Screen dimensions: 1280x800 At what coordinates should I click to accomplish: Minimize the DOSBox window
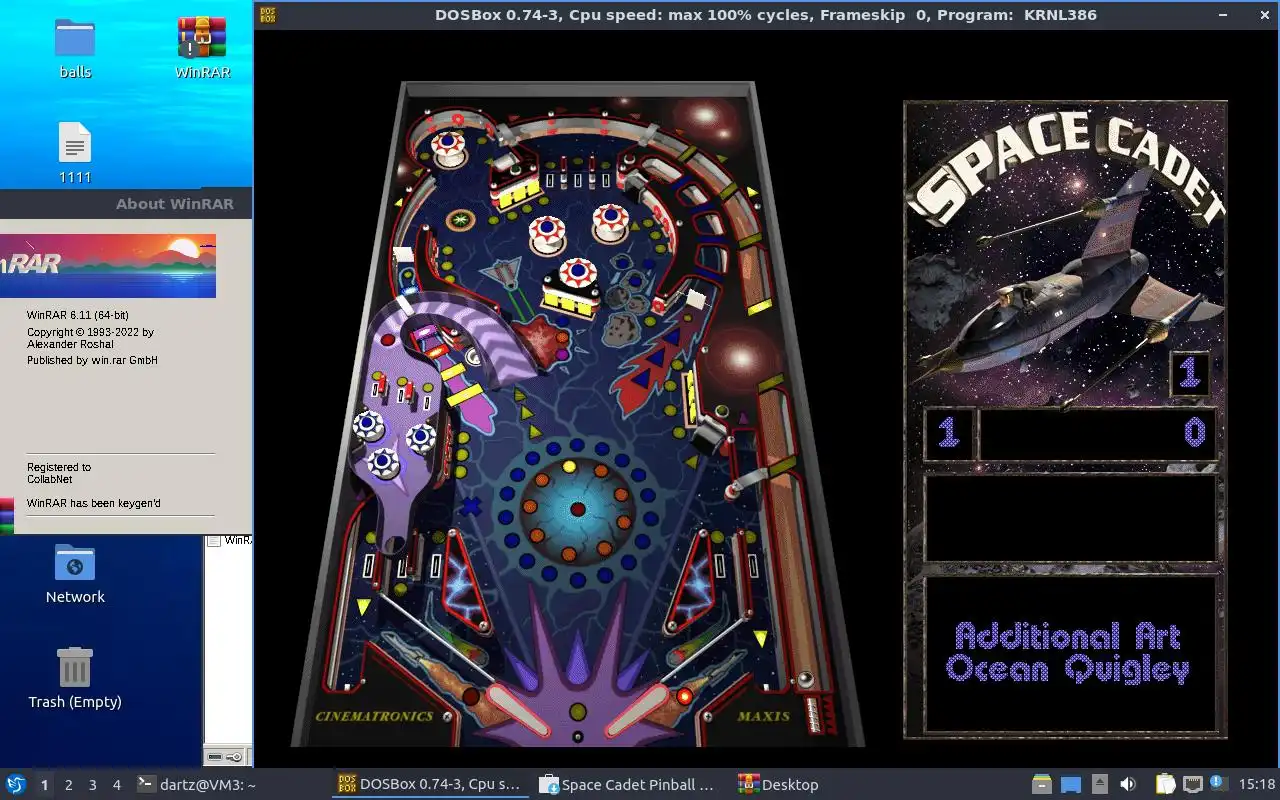tap(1221, 15)
